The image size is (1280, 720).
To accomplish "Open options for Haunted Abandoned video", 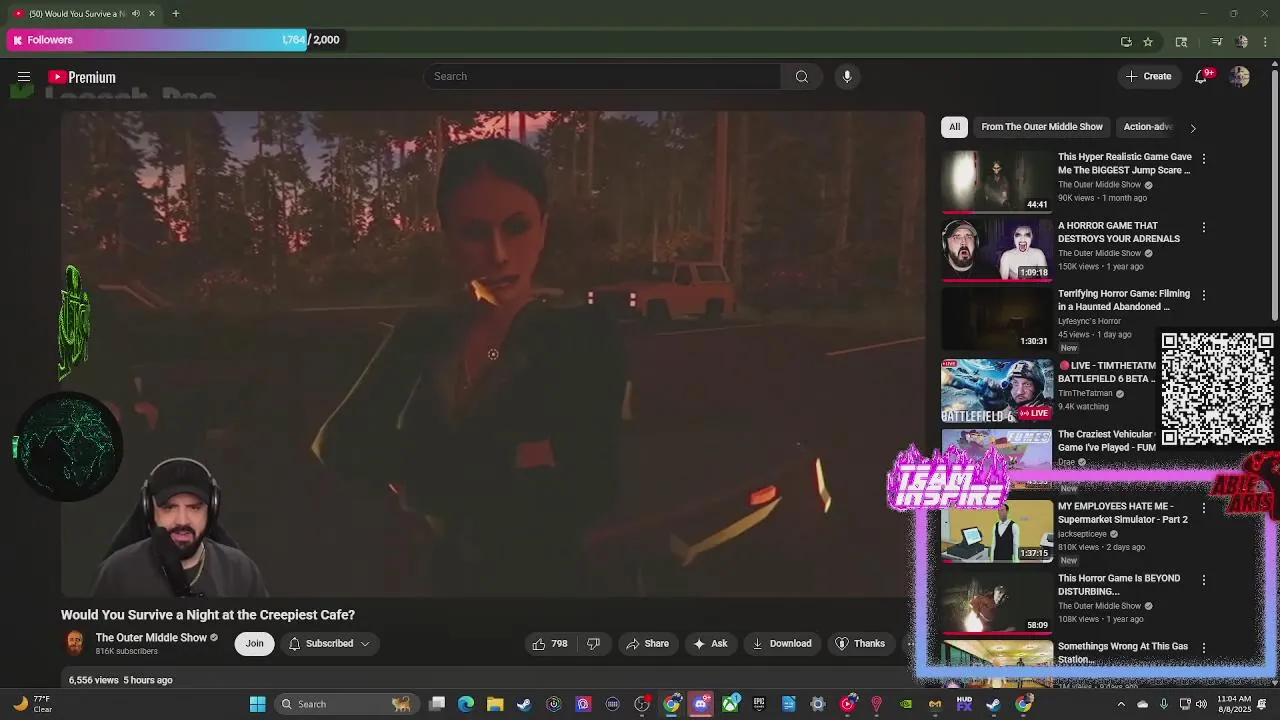I will tap(1204, 296).
